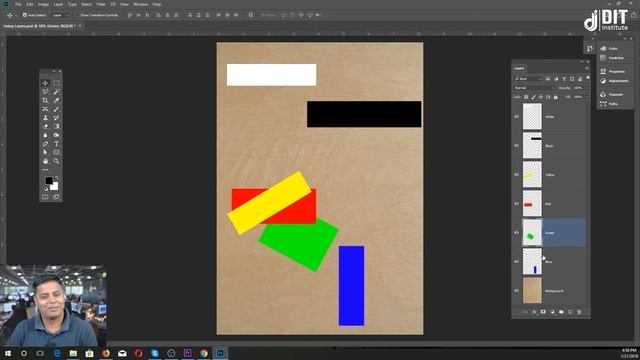Select the Horizontal Type tool
The width and height of the screenshot is (640, 360).
(x=56, y=144)
